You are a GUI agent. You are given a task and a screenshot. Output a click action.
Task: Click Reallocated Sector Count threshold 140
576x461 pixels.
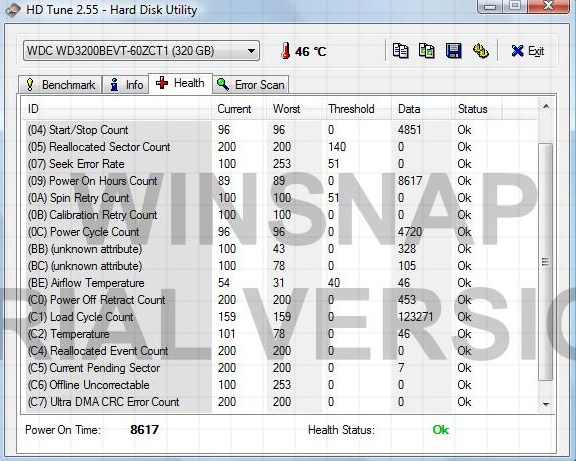[x=337, y=147]
